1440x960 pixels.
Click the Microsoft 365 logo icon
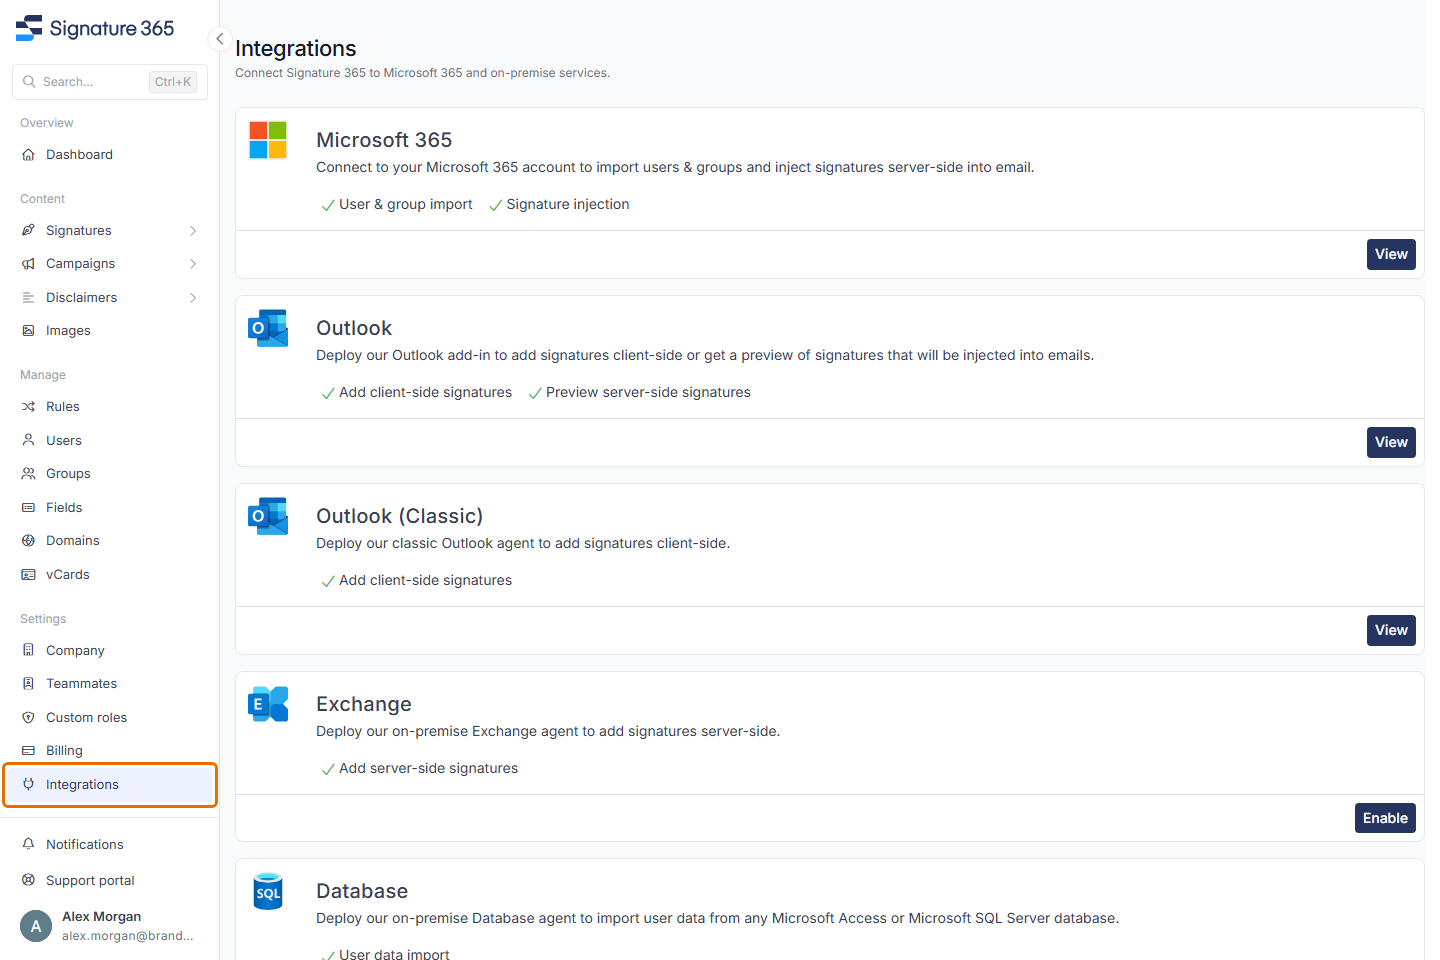pos(268,140)
